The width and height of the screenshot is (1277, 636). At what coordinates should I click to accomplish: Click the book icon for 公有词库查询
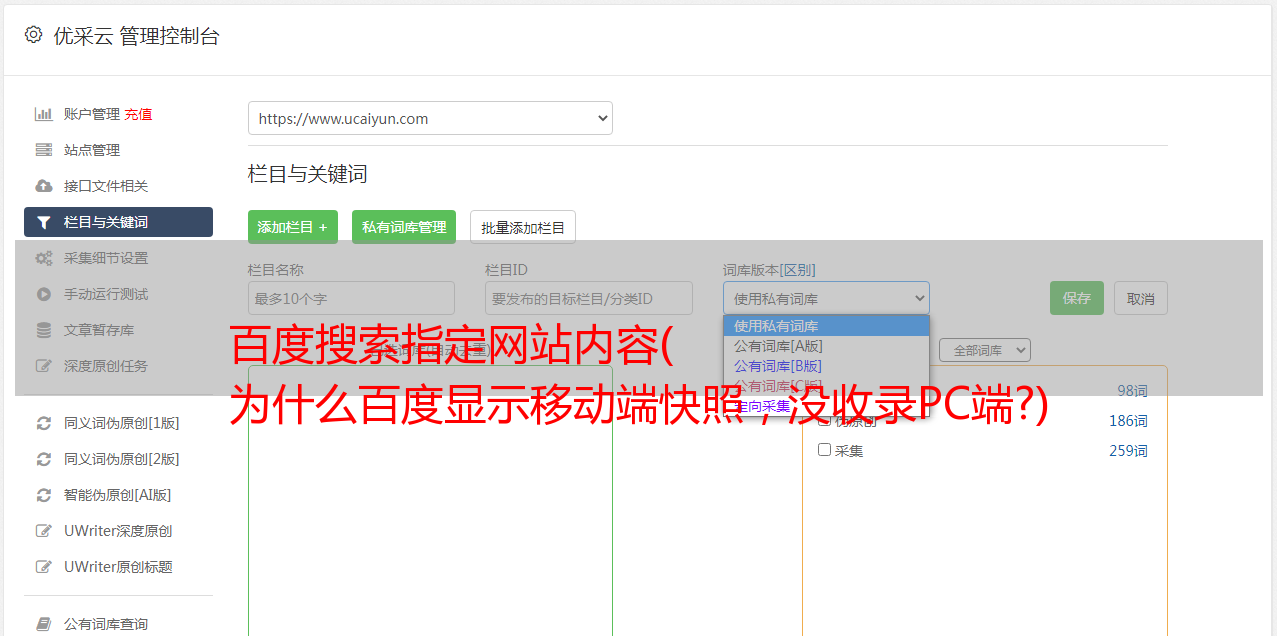[x=43, y=624]
